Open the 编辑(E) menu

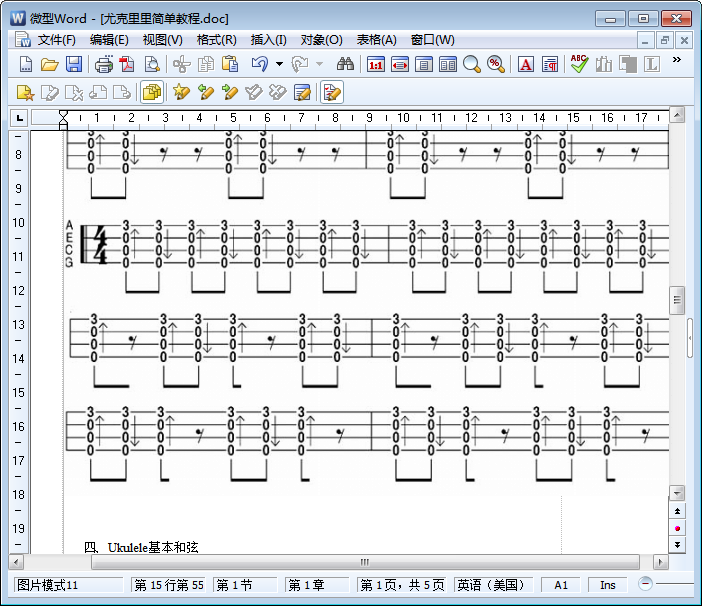pos(109,40)
